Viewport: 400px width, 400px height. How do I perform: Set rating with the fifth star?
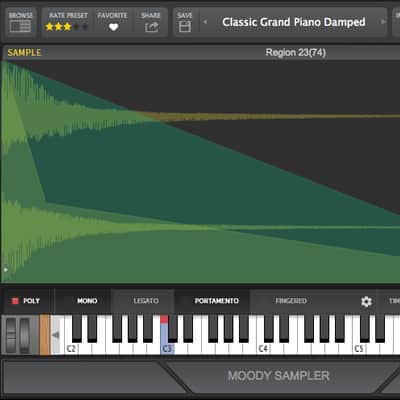(85, 27)
